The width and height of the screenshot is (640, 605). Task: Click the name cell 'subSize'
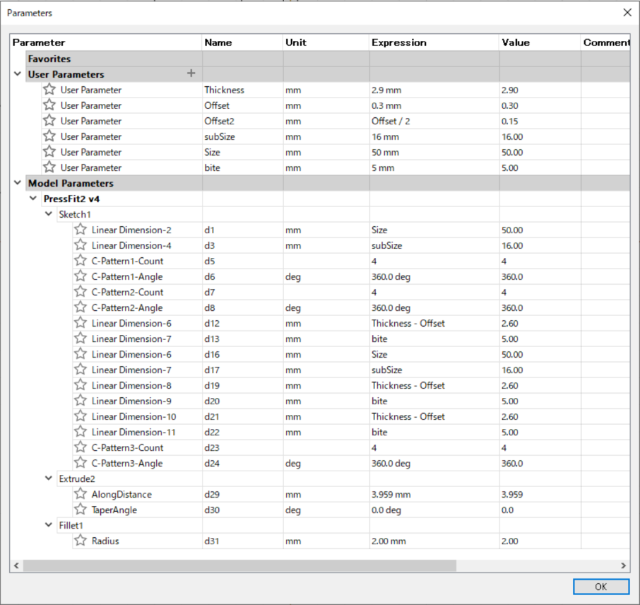point(242,136)
